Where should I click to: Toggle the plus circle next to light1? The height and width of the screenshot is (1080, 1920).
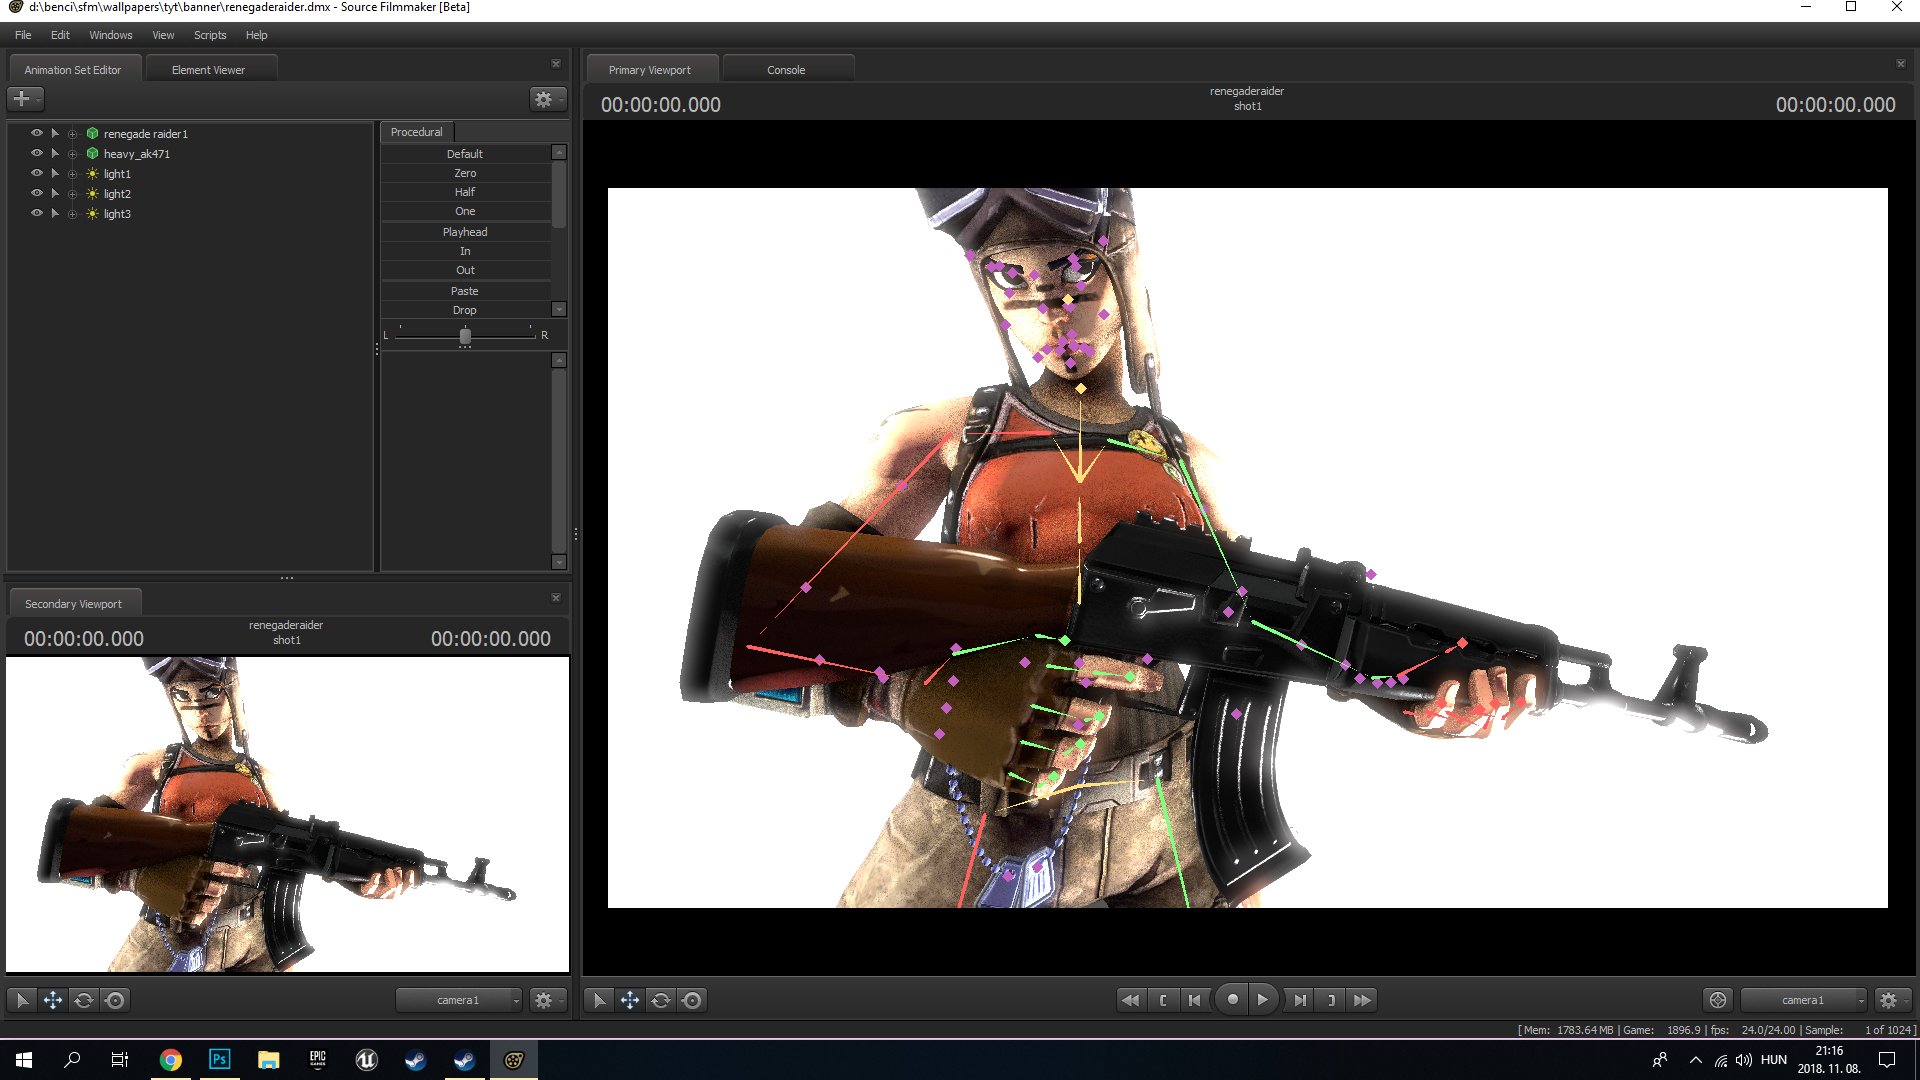[x=72, y=174]
